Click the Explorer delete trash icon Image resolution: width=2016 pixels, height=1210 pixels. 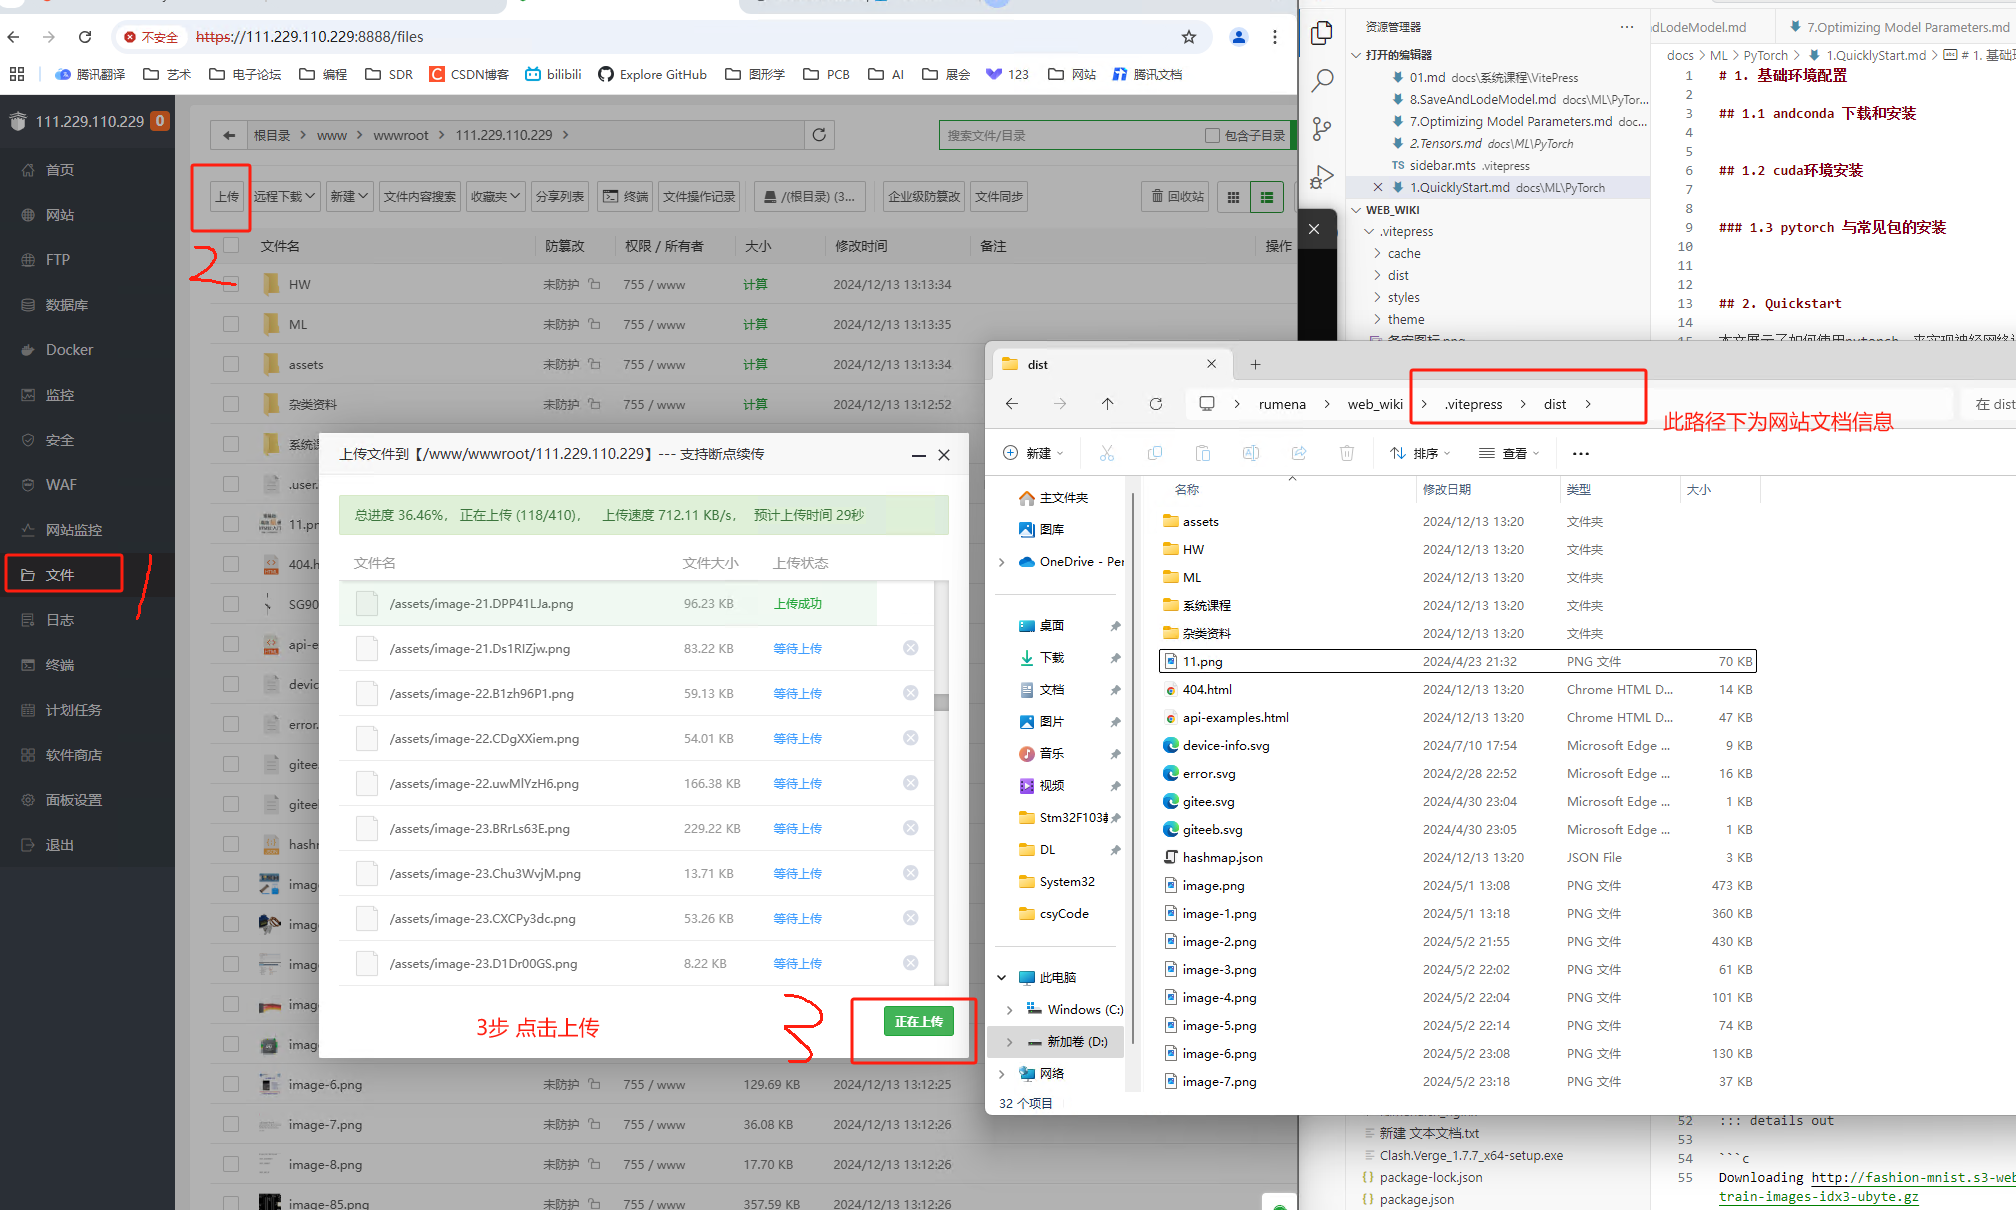pos(1347,453)
